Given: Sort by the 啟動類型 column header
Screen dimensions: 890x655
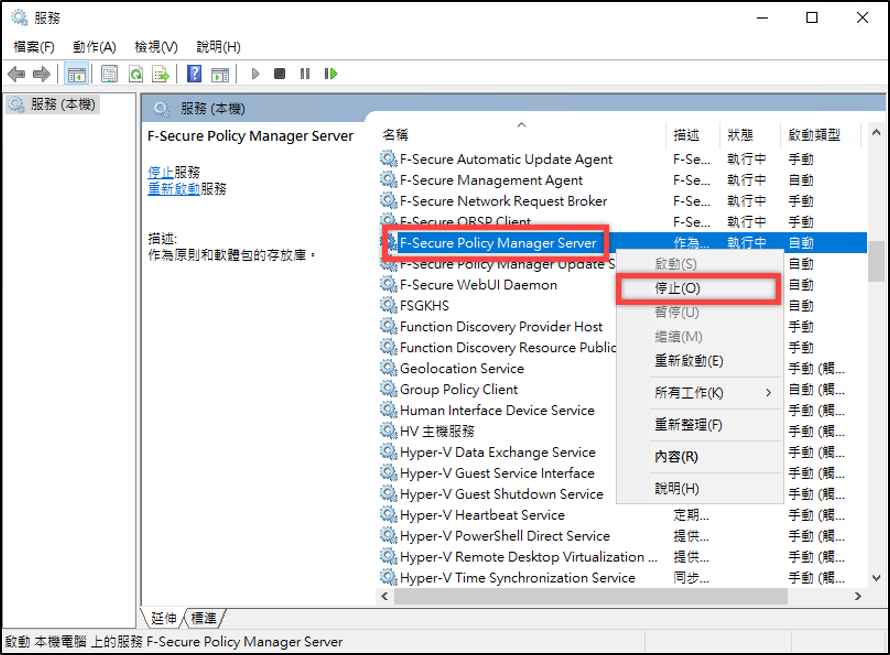Looking at the screenshot, I should click(x=821, y=135).
